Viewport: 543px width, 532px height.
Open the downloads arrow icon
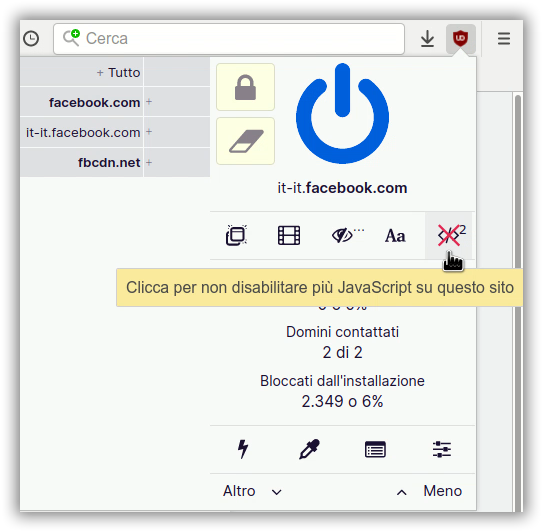(x=427, y=39)
